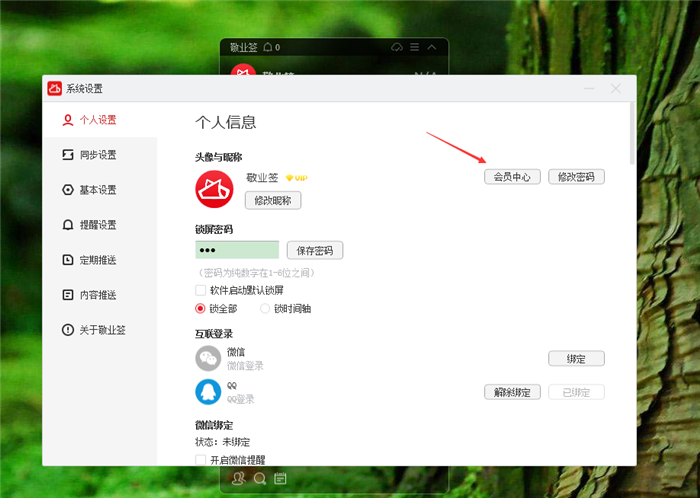700x498 pixels.
Task: Click the cloud sync icon in widget header
Action: coord(396,47)
